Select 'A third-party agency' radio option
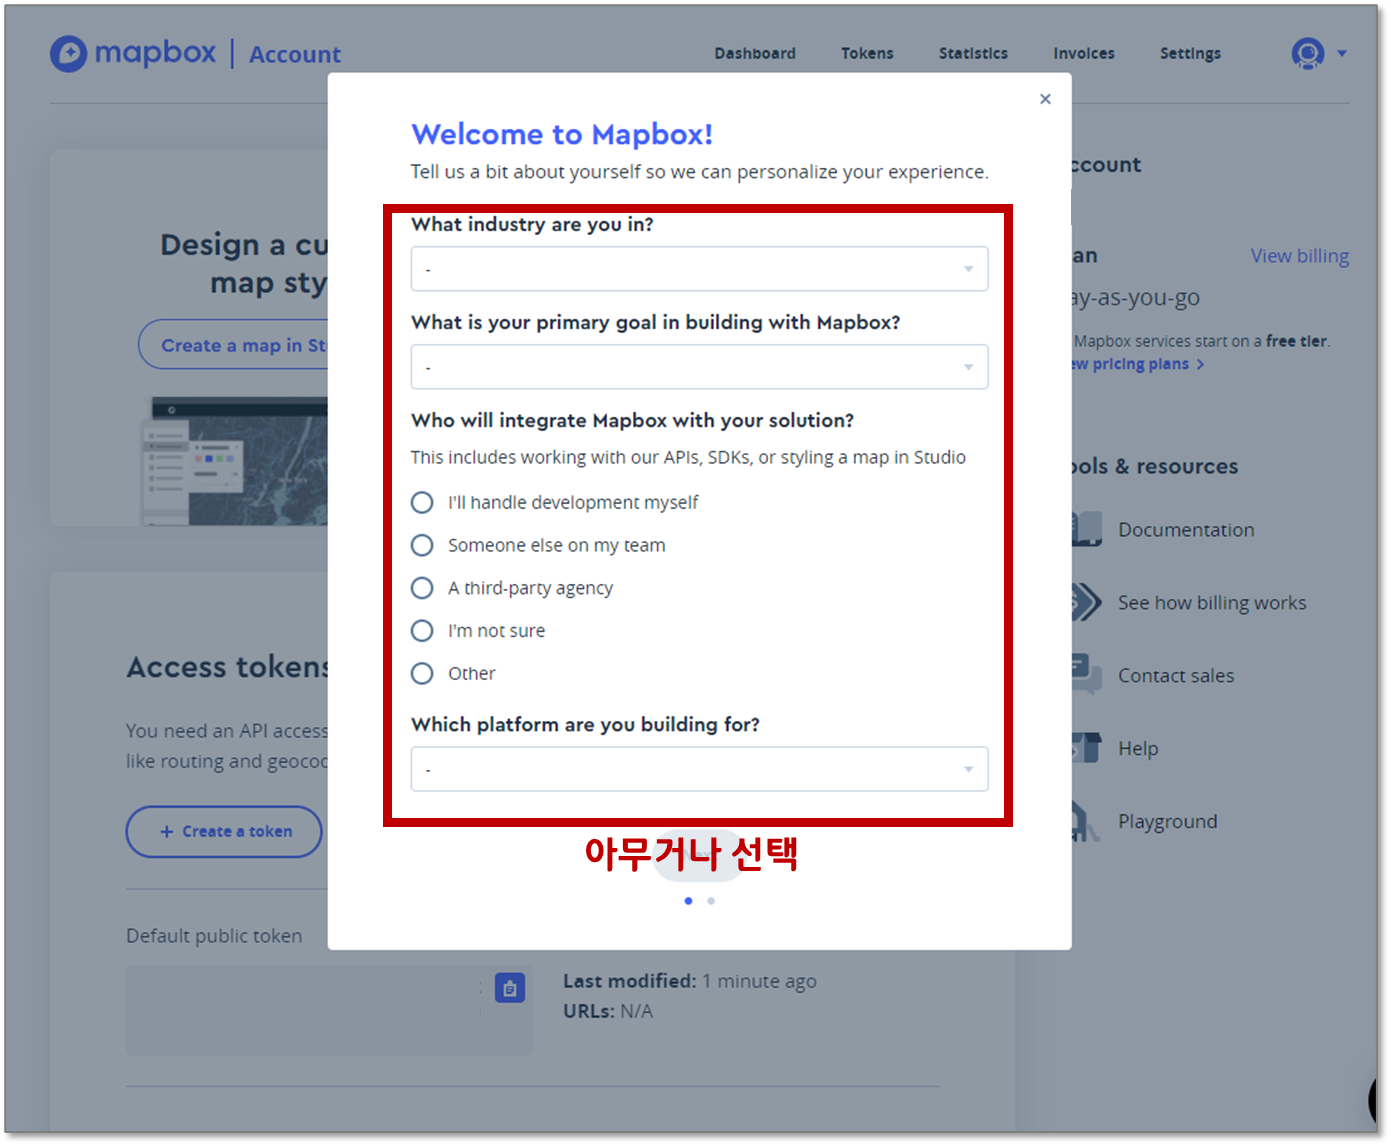 click(422, 588)
